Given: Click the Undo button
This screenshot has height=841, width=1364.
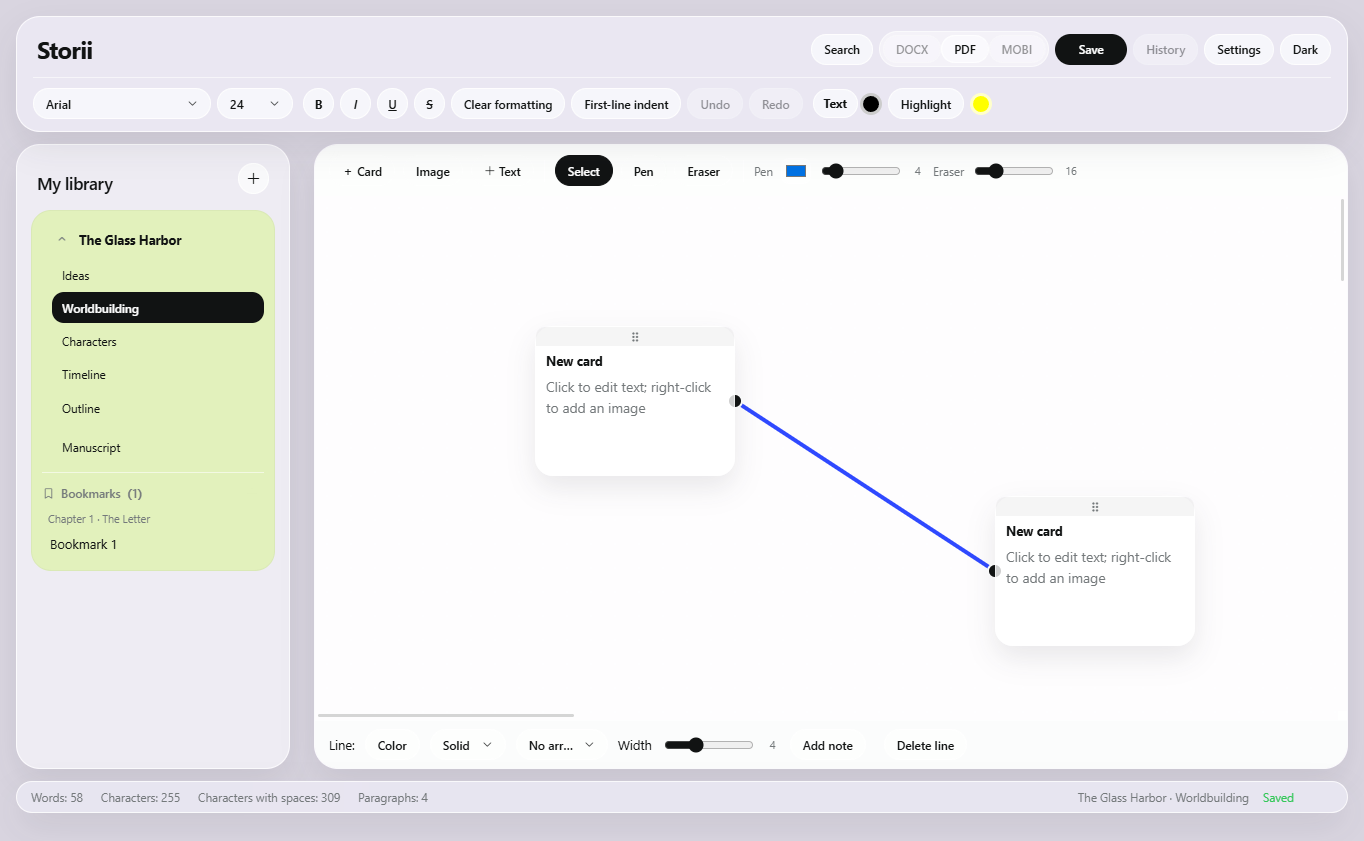Looking at the screenshot, I should [x=715, y=104].
